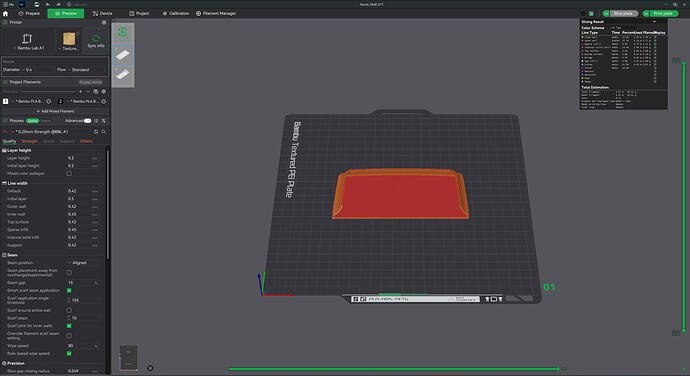690x376 pixels.
Task: Search process settings magnifier icon
Action: point(104,132)
